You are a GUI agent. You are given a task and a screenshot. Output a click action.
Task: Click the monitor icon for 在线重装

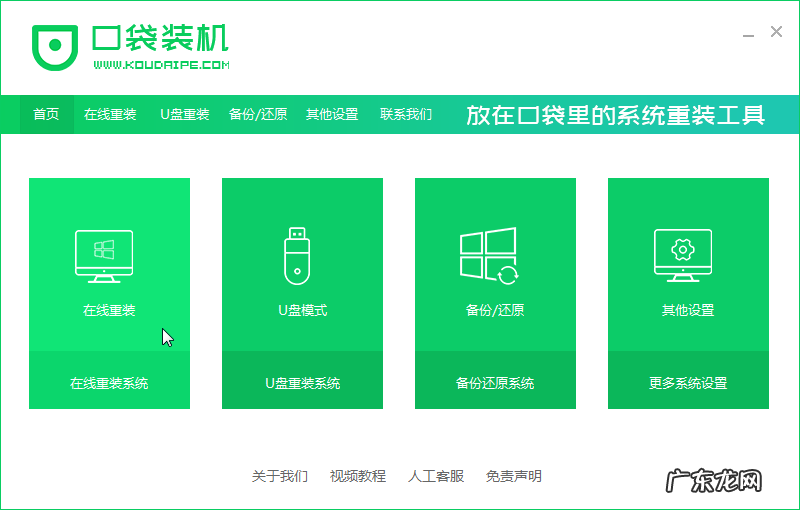(104, 256)
